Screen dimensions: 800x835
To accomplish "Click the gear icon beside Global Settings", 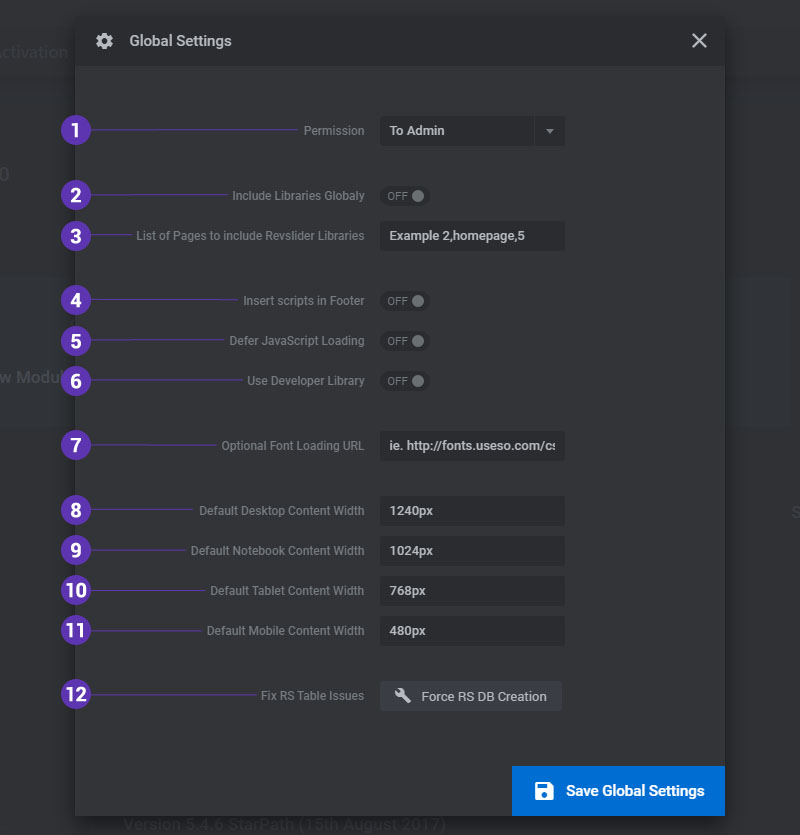I will (105, 41).
